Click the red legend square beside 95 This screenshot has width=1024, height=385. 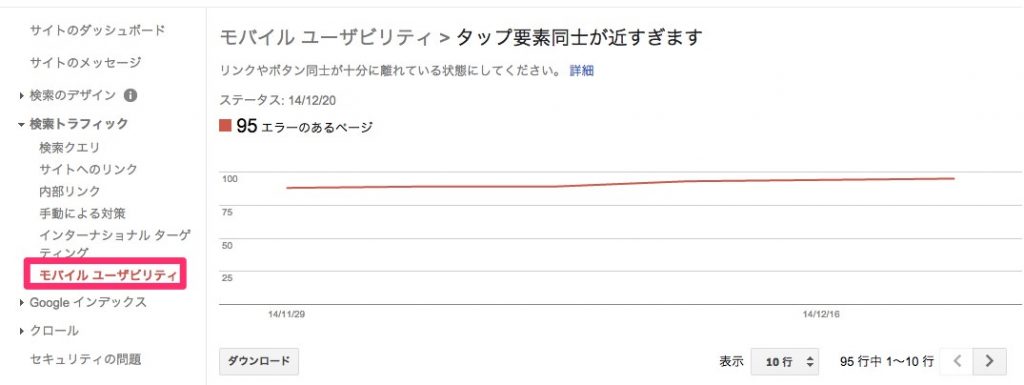click(226, 125)
